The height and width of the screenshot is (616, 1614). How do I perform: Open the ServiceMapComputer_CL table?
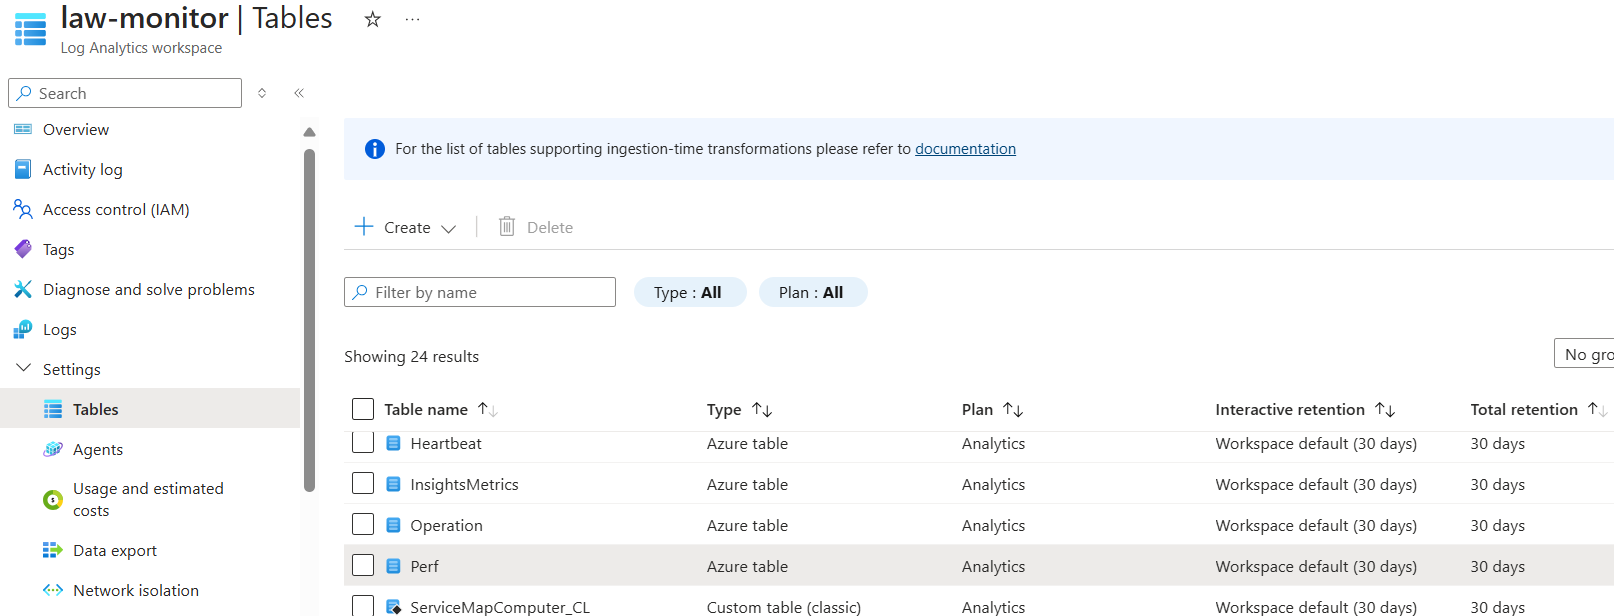pos(500,607)
